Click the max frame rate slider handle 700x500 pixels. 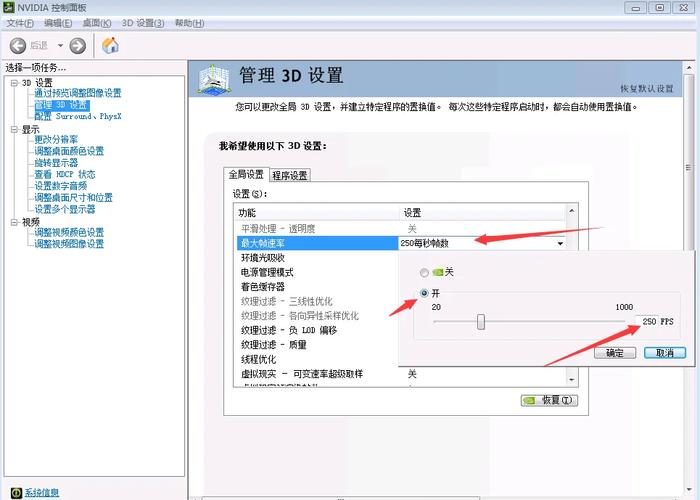(481, 321)
